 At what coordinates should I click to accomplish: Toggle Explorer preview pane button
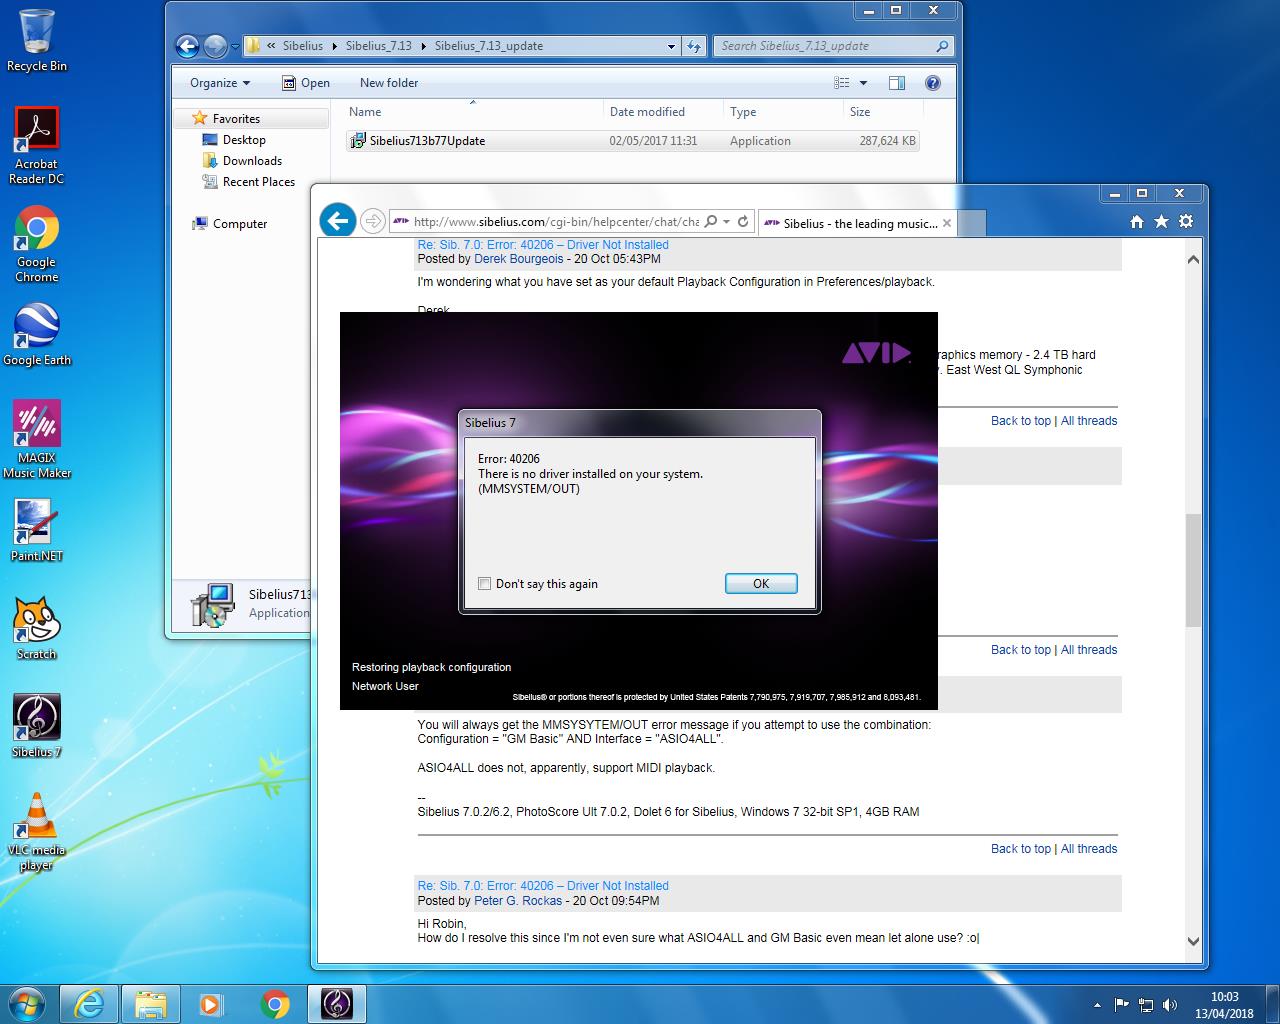pos(897,83)
